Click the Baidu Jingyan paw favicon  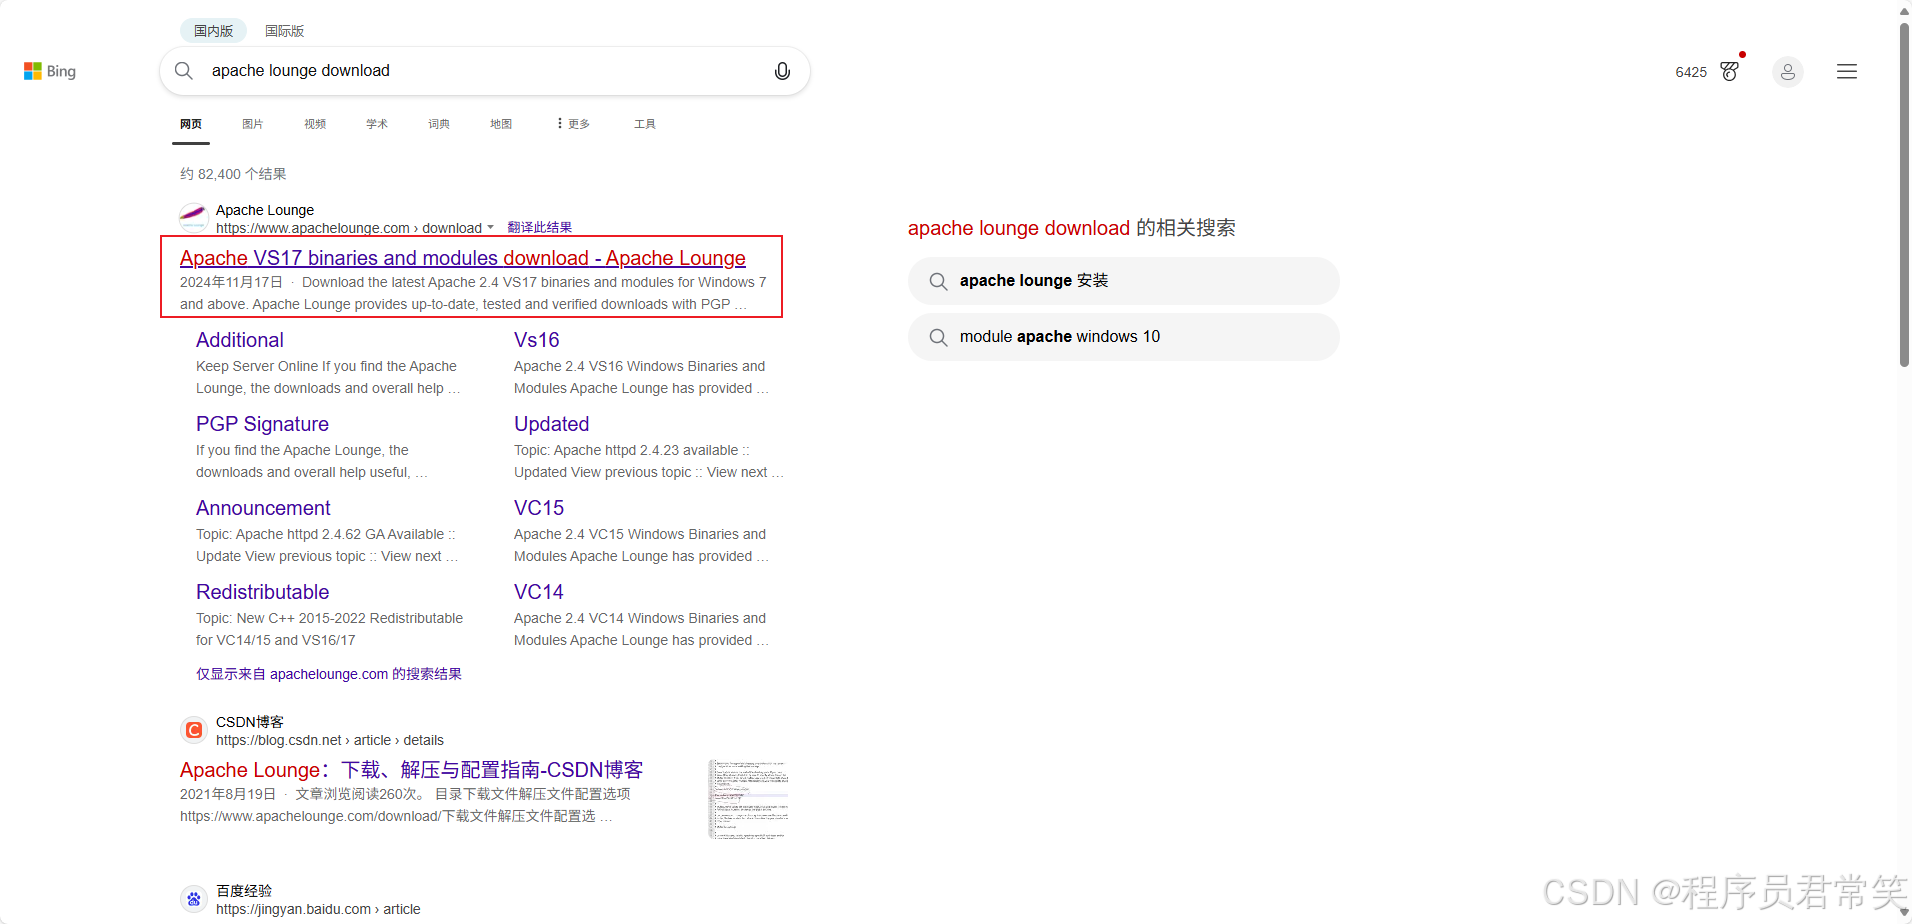(194, 899)
